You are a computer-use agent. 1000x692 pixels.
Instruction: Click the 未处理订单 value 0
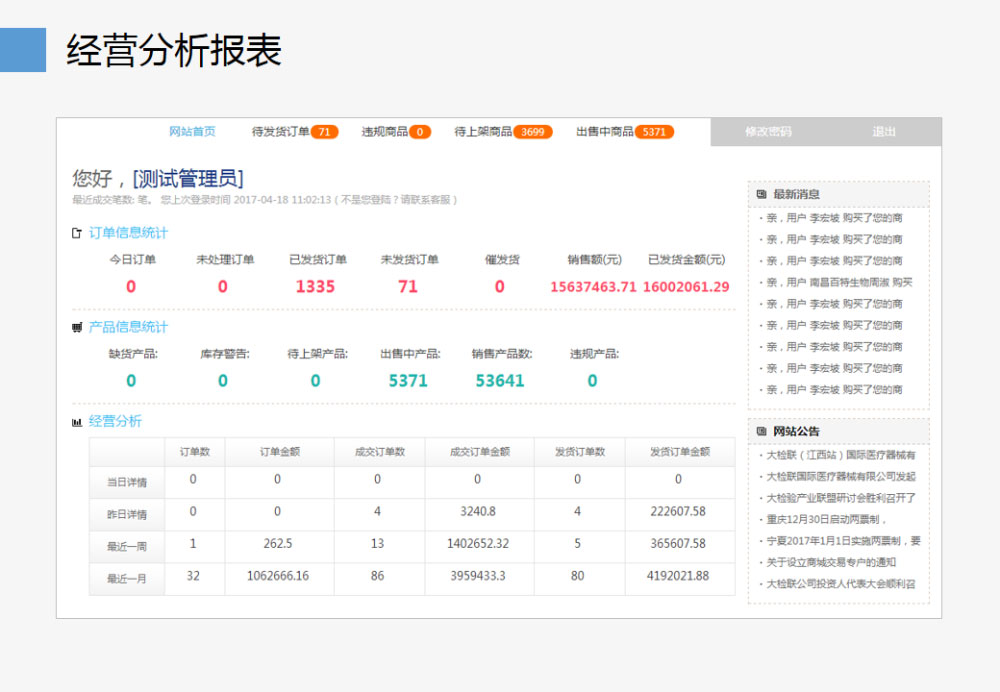(x=223, y=287)
